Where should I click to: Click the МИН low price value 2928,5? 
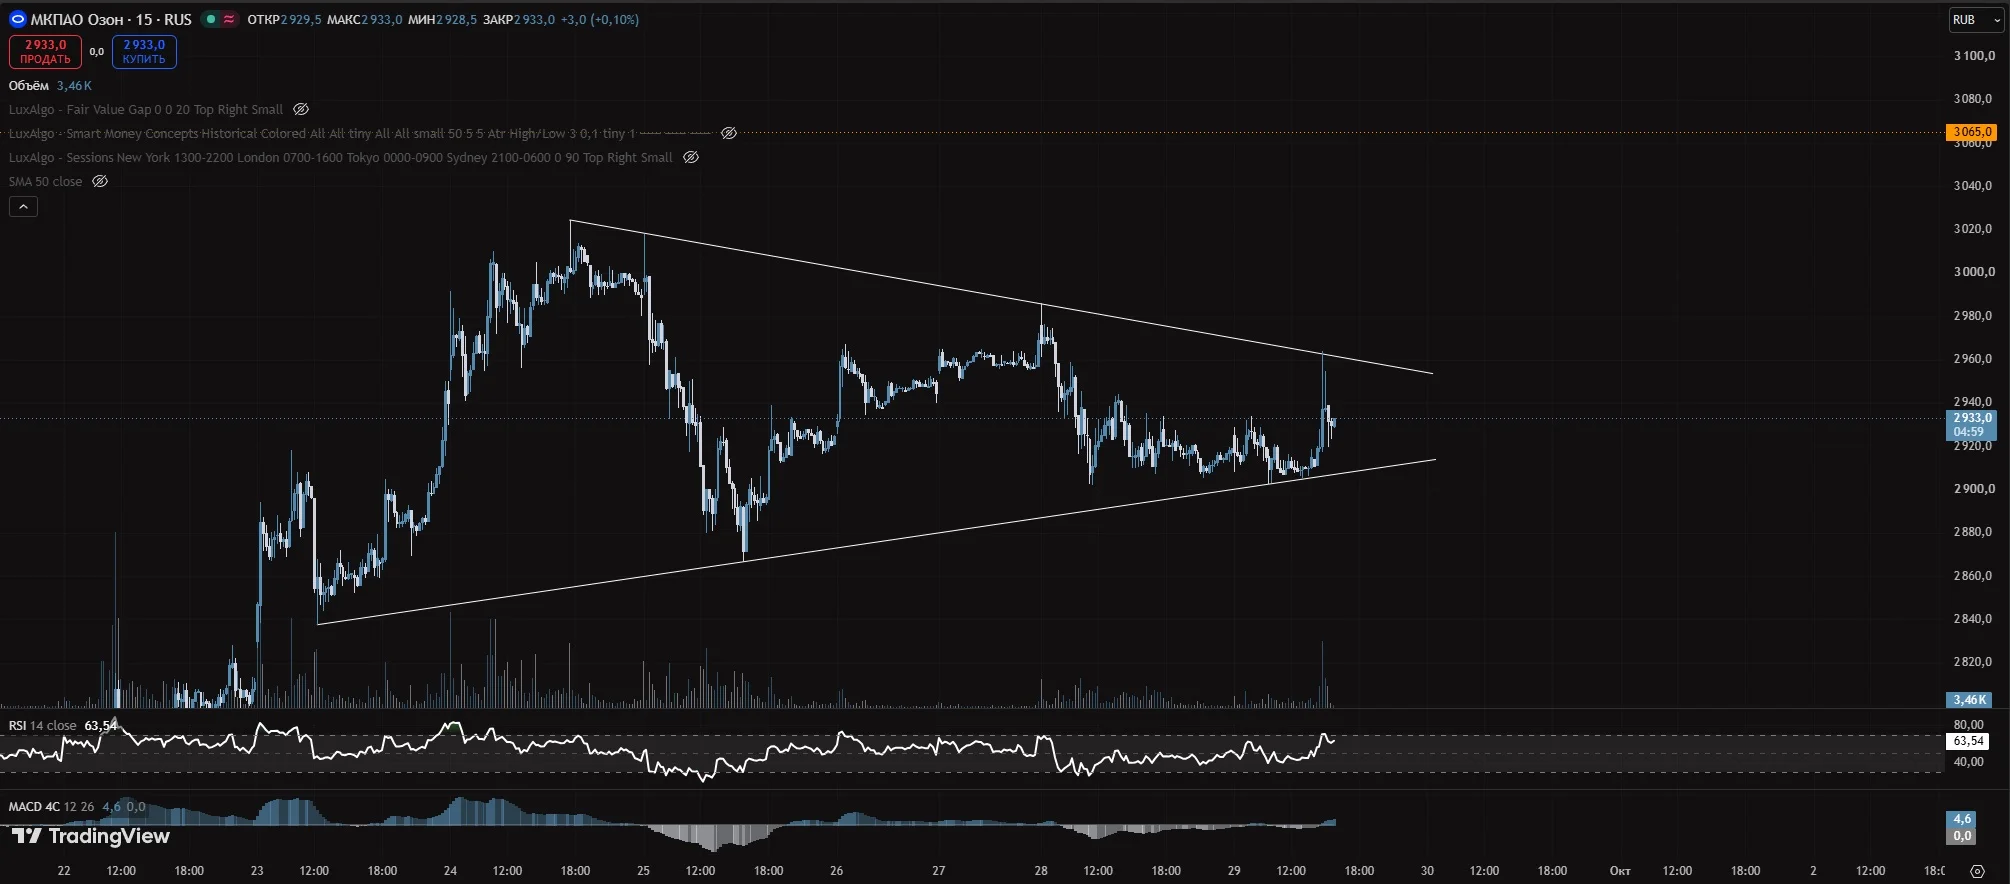(x=456, y=19)
